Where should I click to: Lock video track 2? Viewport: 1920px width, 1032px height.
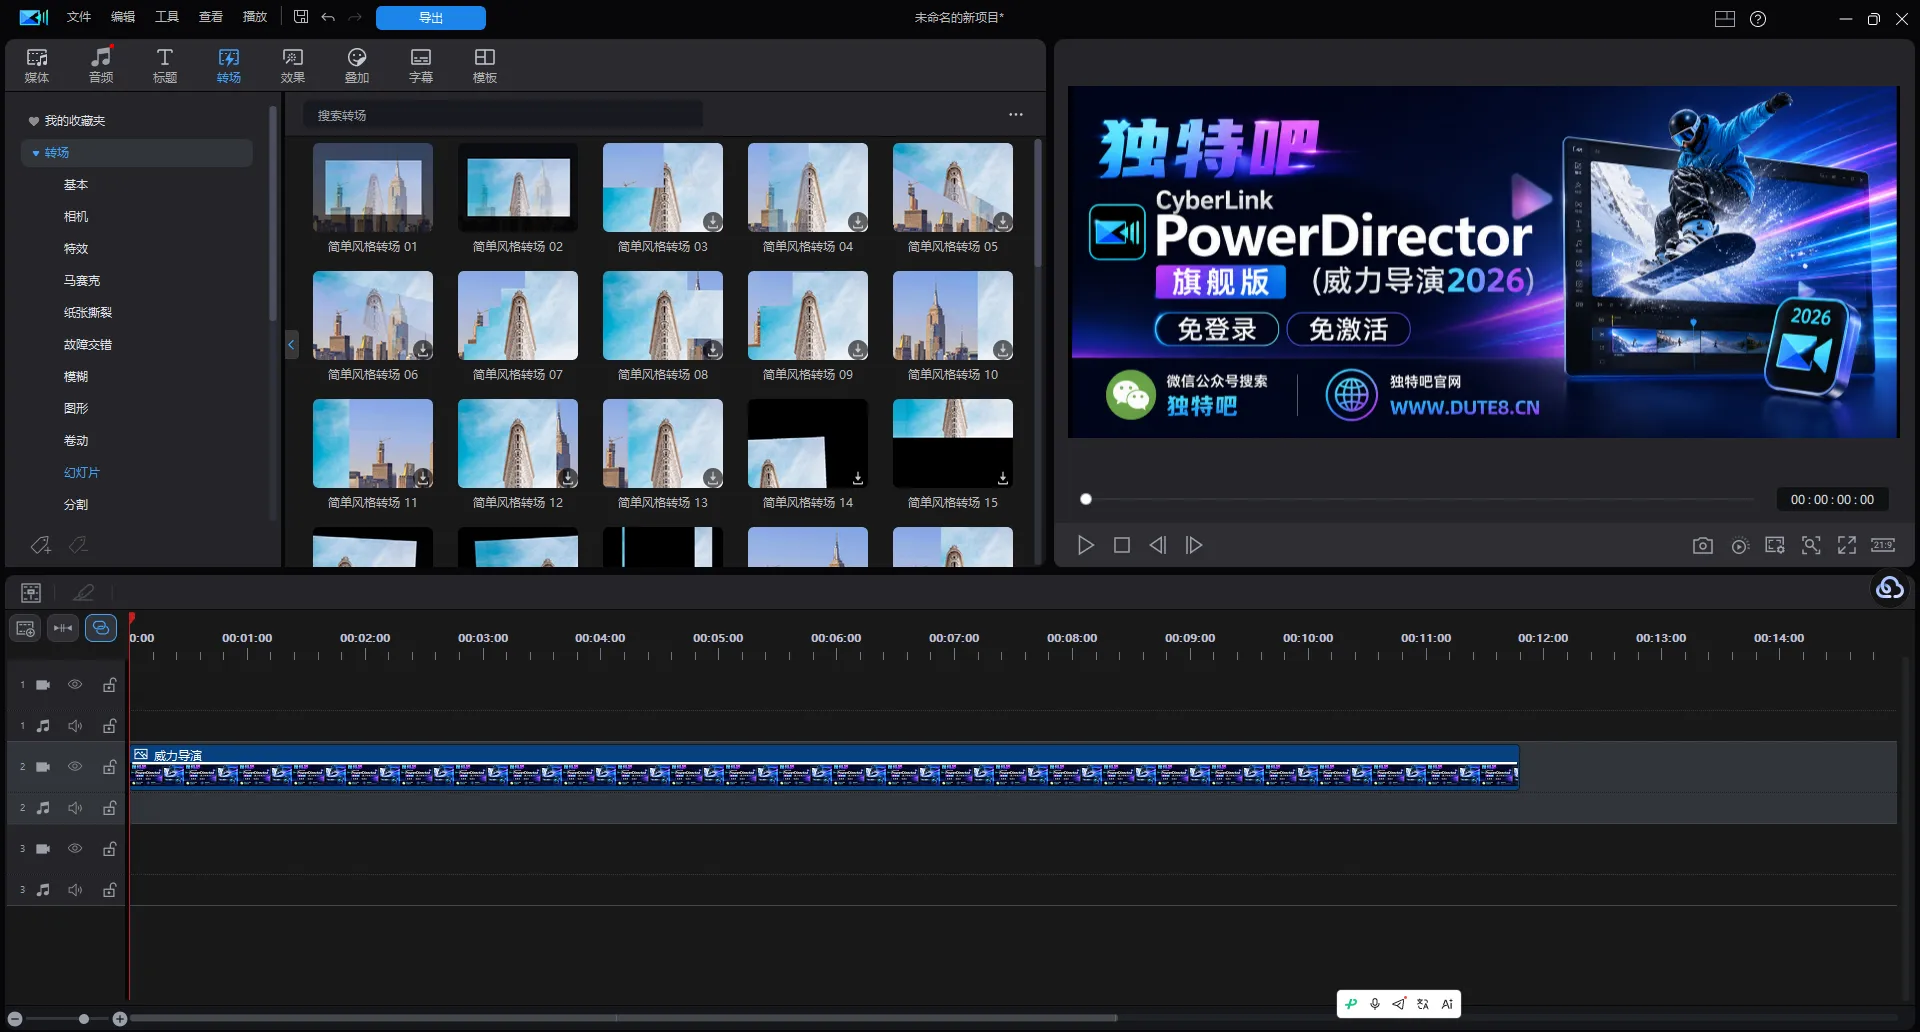pos(110,767)
